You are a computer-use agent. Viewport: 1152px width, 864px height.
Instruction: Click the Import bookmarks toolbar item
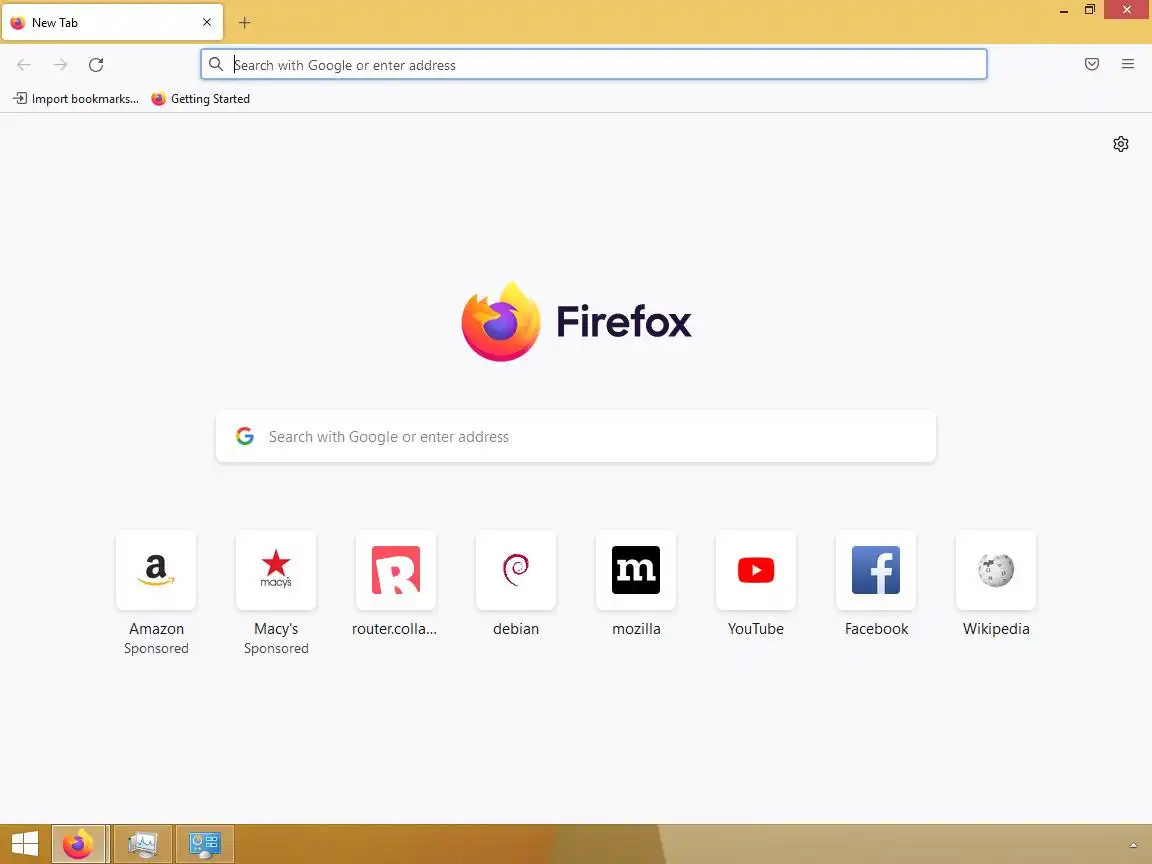pyautogui.click(x=76, y=98)
